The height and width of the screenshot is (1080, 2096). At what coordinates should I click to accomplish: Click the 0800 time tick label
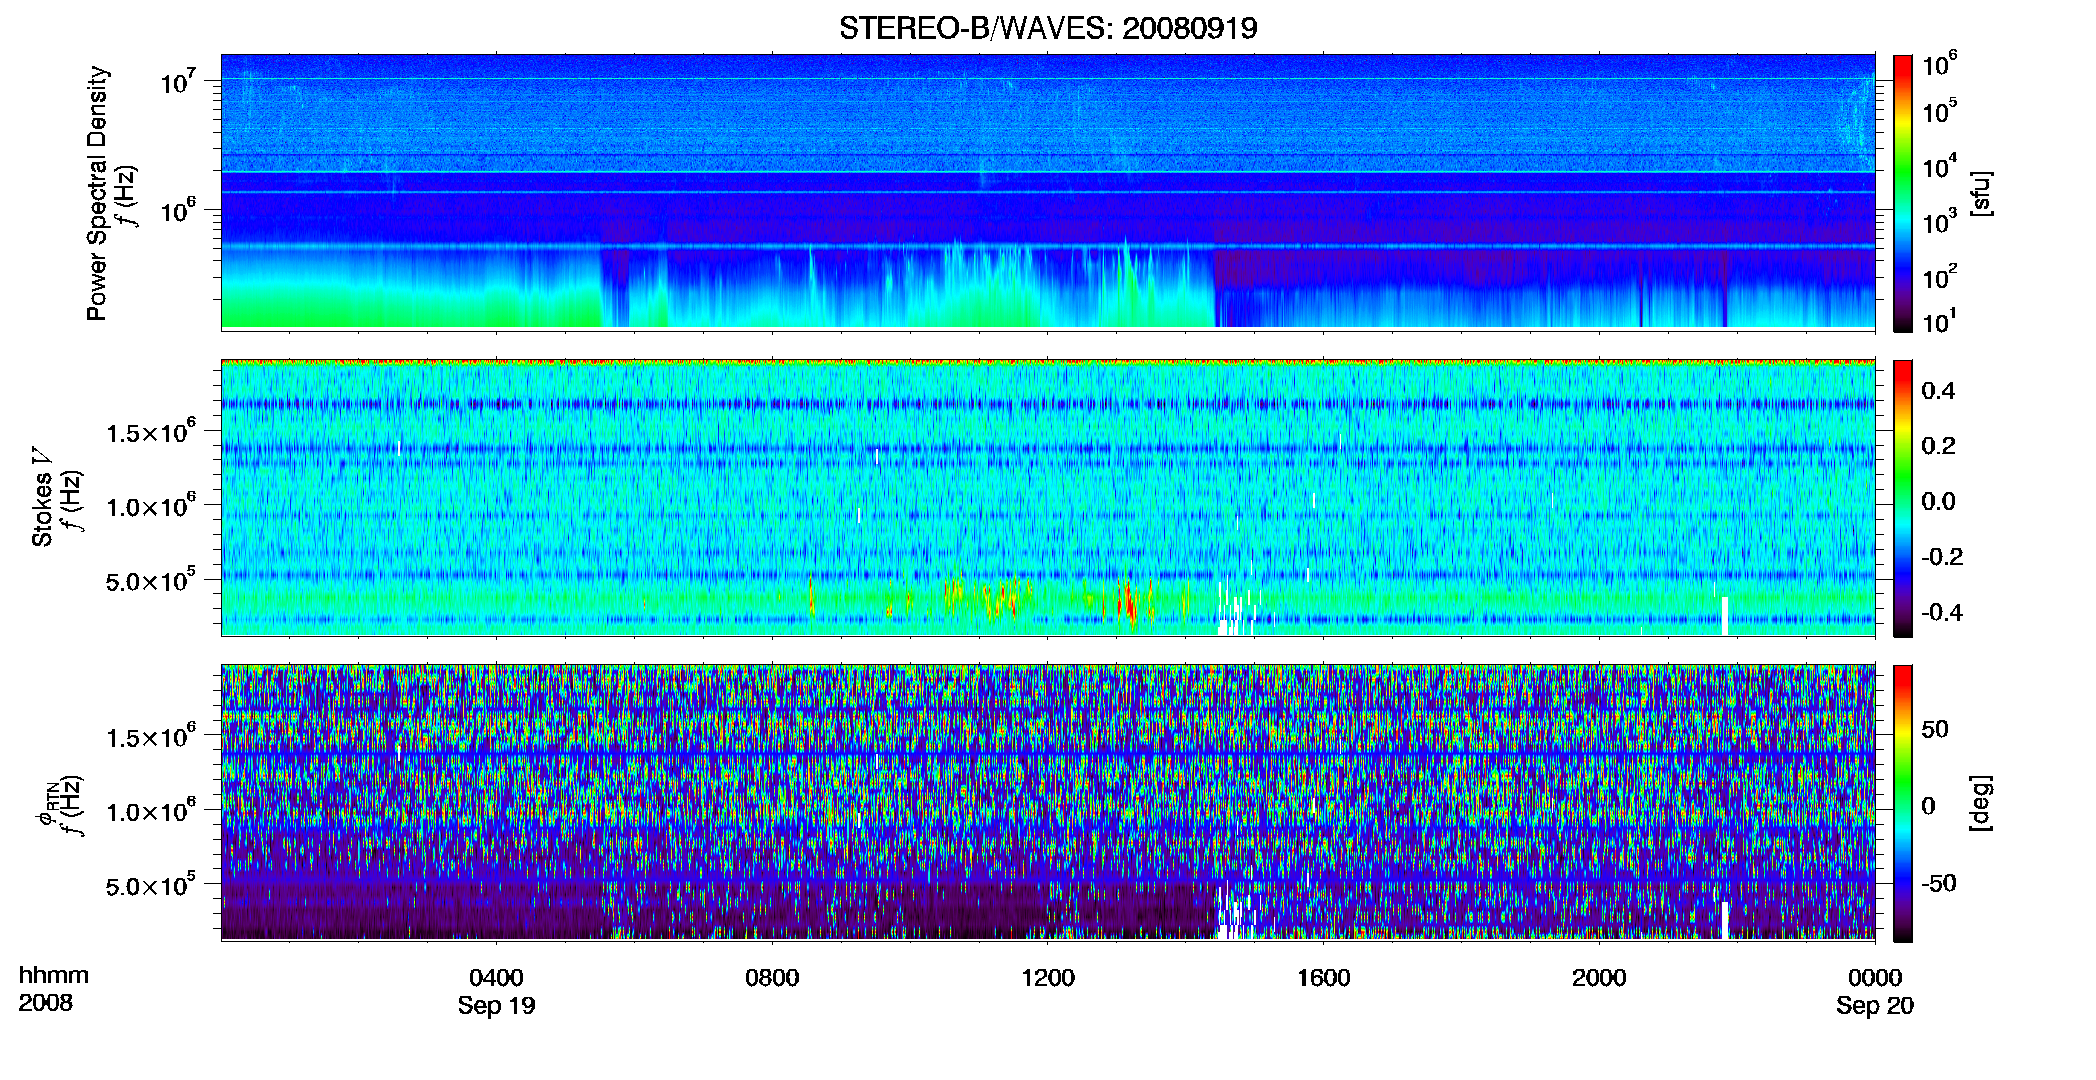[x=772, y=977]
